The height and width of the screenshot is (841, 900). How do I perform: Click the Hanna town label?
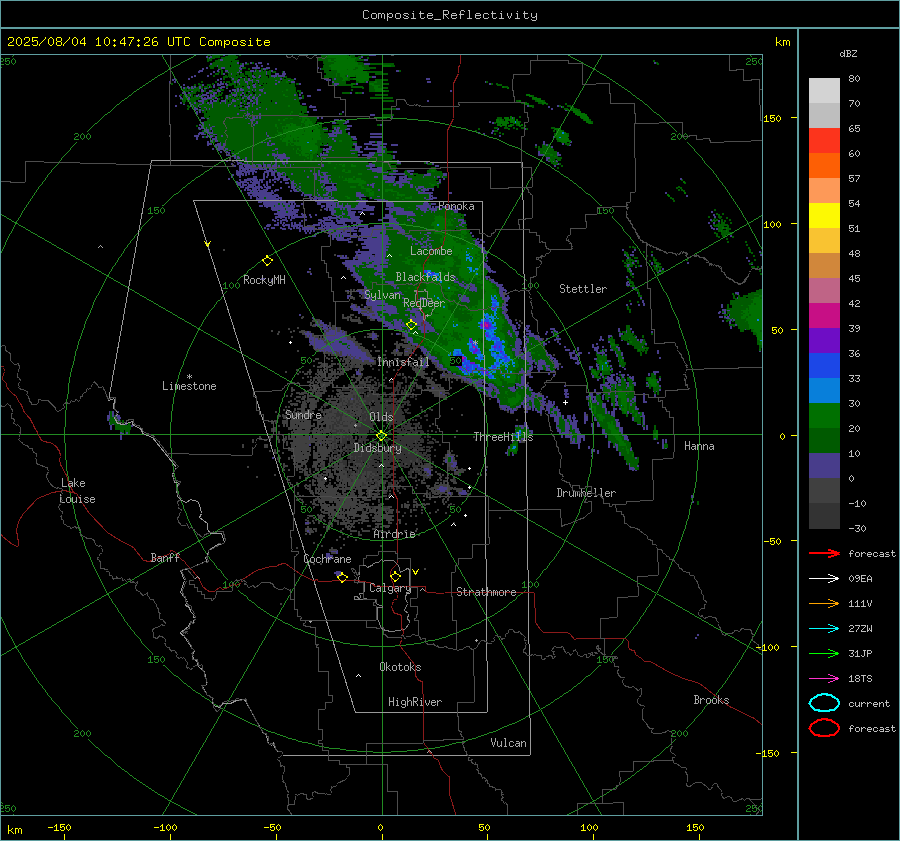[699, 446]
